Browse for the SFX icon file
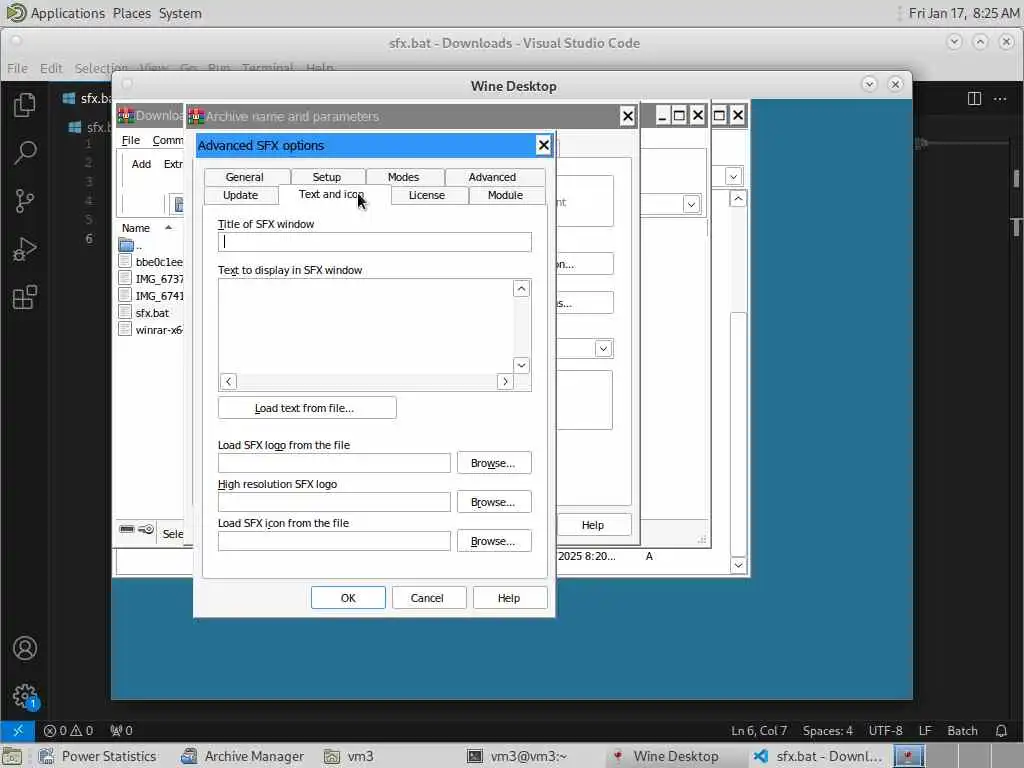The height and width of the screenshot is (768, 1024). click(494, 541)
